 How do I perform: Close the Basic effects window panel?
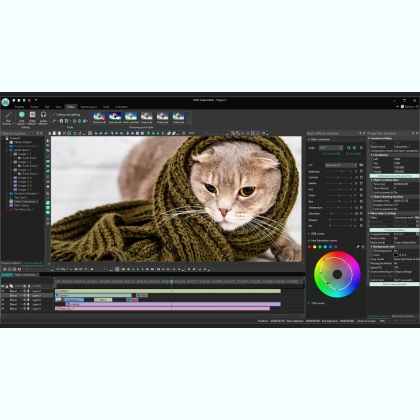click(x=364, y=133)
